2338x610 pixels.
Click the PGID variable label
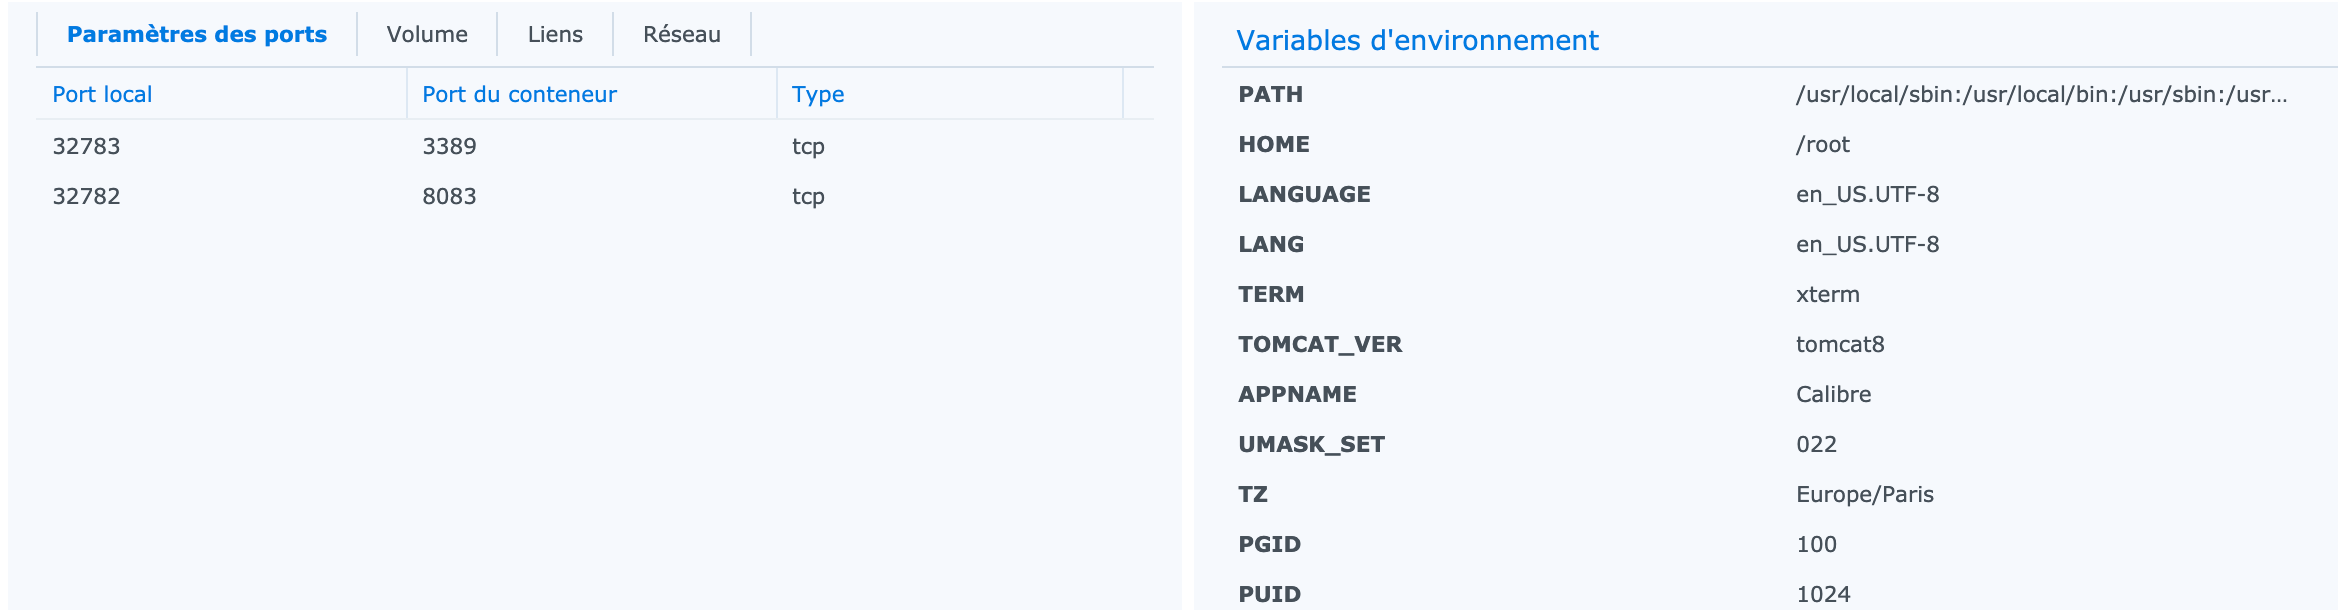1269,545
